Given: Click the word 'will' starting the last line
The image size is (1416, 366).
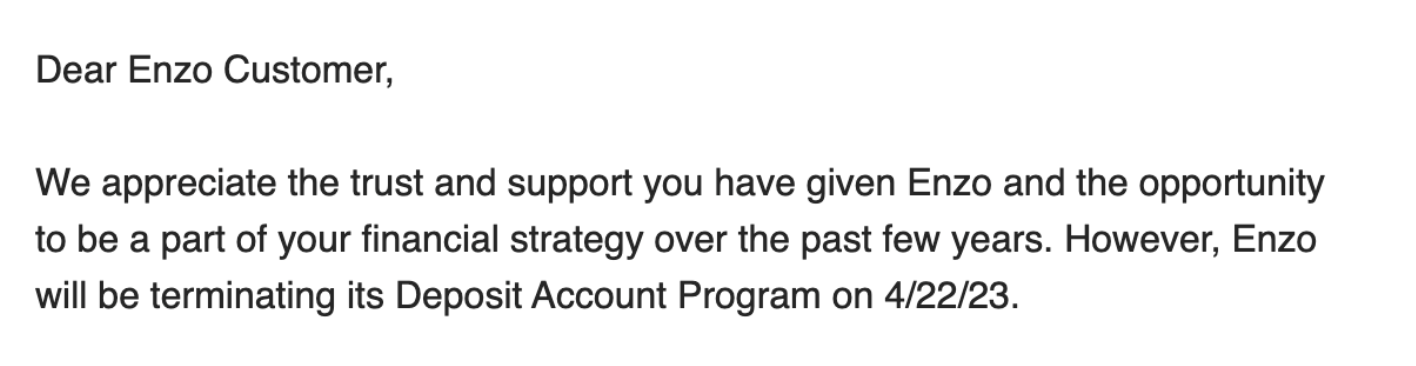Looking at the screenshot, I should pos(58,297).
